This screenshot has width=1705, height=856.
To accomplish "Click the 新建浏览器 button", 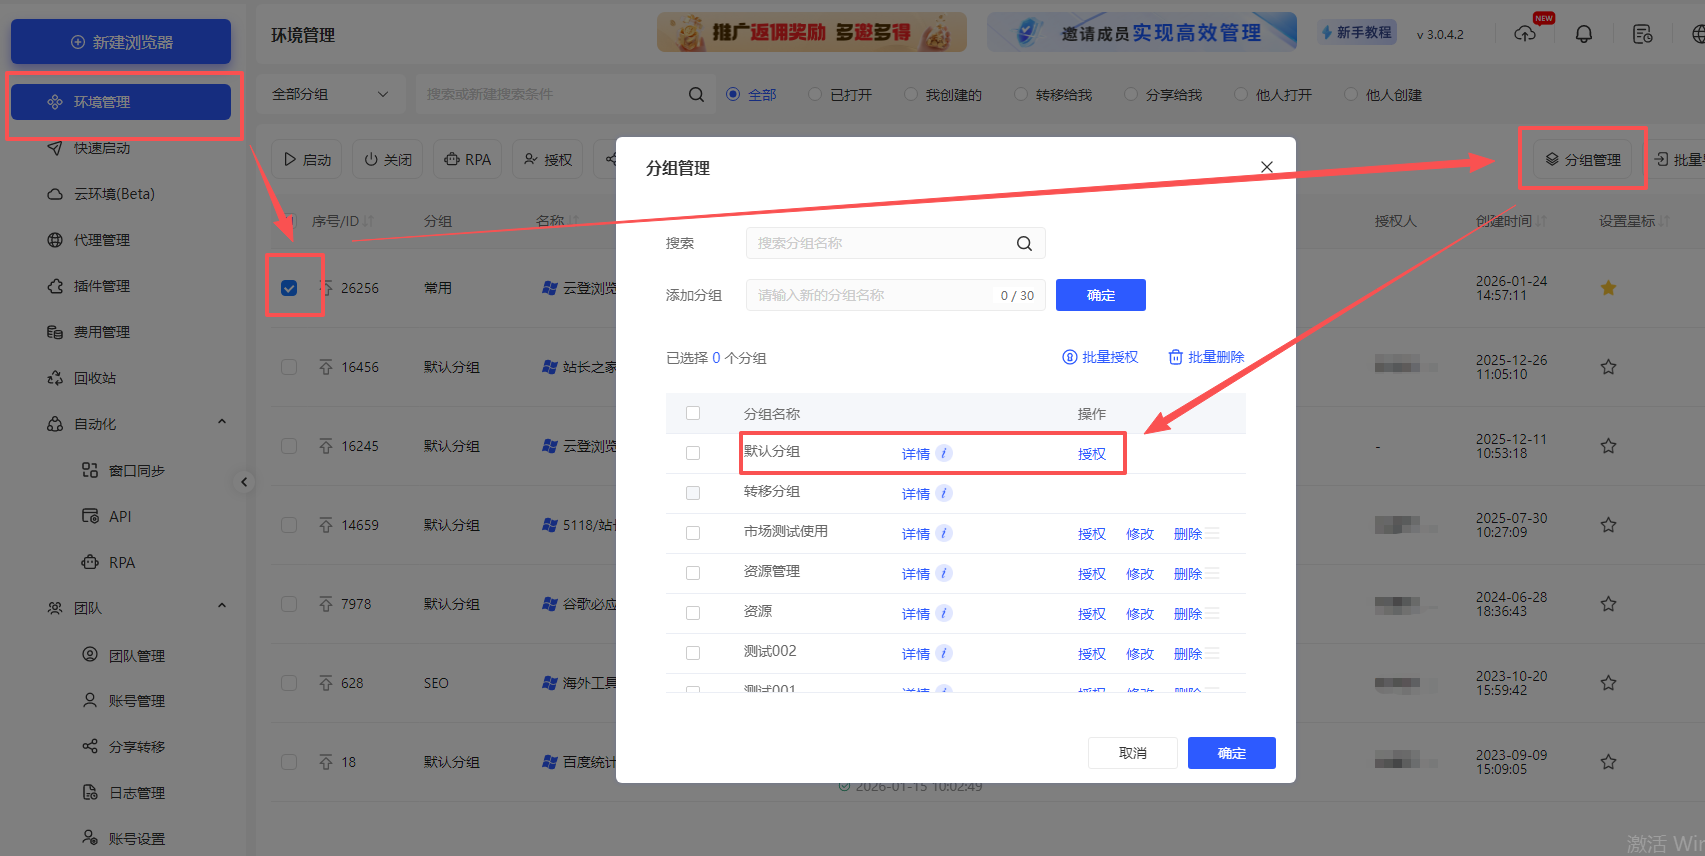I will coord(121,42).
